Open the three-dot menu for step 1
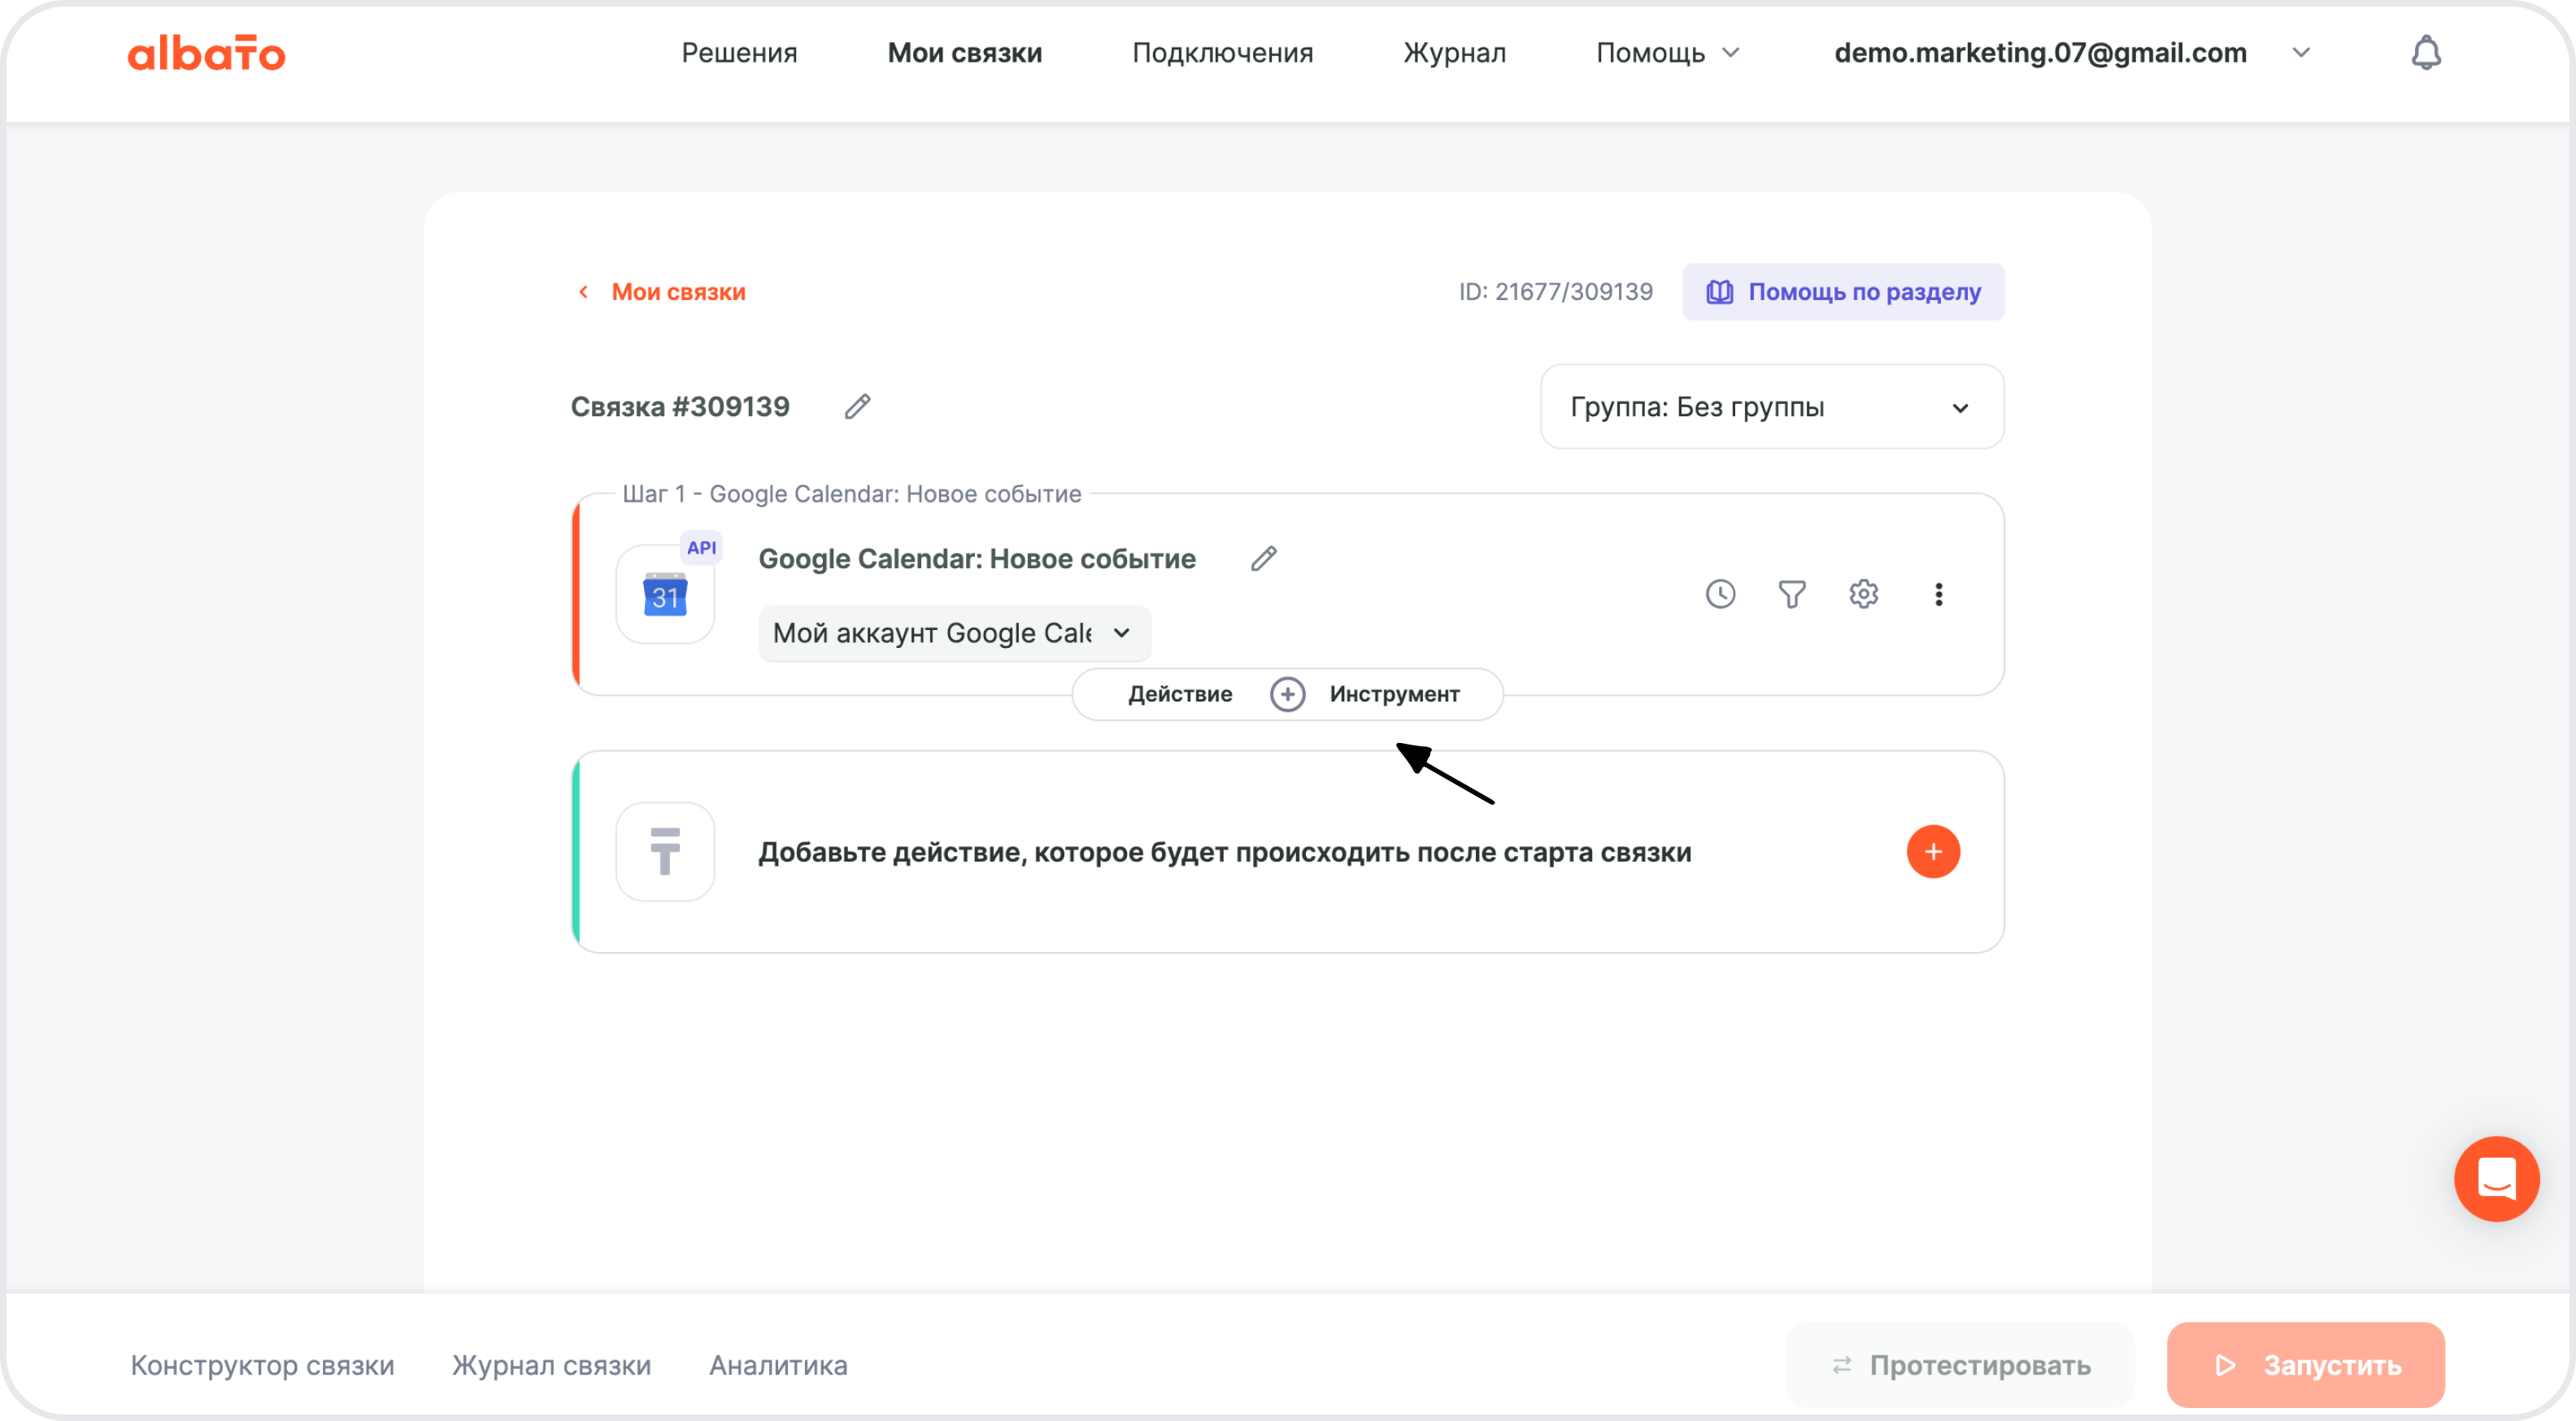Viewport: 2576px width, 1421px height. [x=1938, y=594]
